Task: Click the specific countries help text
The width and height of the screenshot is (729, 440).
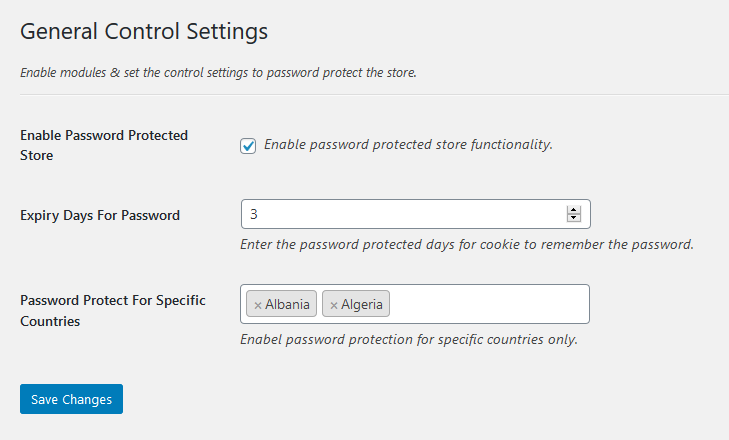Action: click(x=409, y=339)
